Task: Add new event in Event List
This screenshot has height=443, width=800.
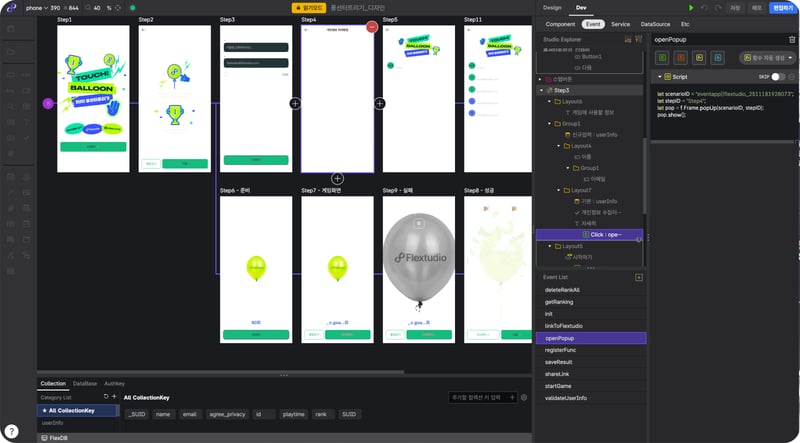Action: pos(639,276)
